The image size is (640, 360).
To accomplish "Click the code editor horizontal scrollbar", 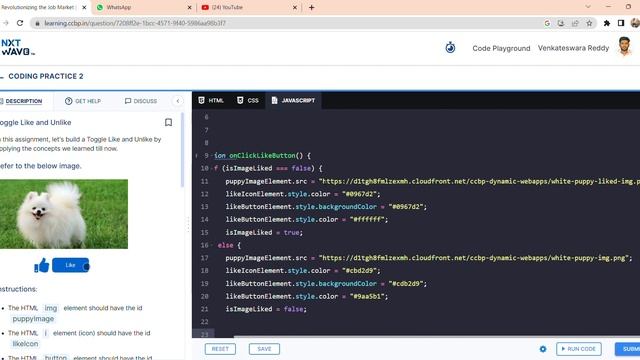I will (437, 337).
